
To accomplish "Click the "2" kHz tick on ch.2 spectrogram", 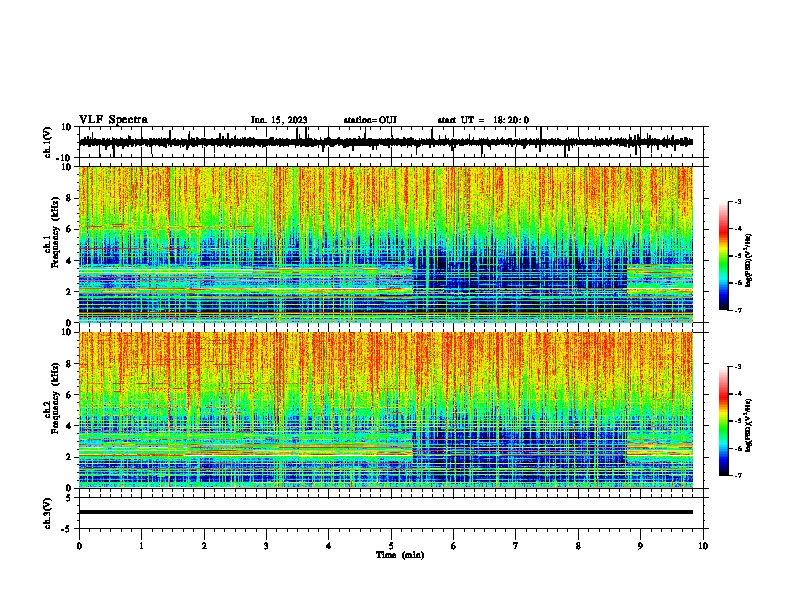I will (x=69, y=457).
